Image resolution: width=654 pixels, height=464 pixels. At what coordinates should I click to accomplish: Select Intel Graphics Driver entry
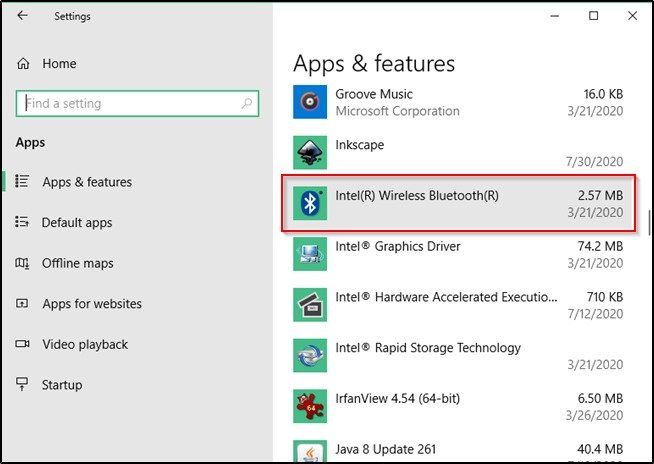point(458,254)
